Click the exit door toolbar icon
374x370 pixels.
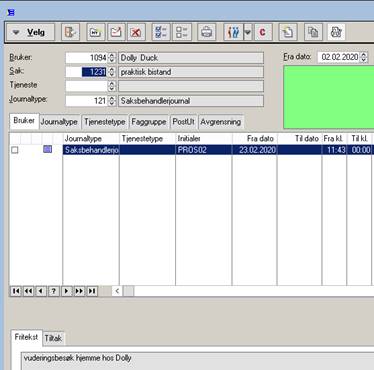70,32
